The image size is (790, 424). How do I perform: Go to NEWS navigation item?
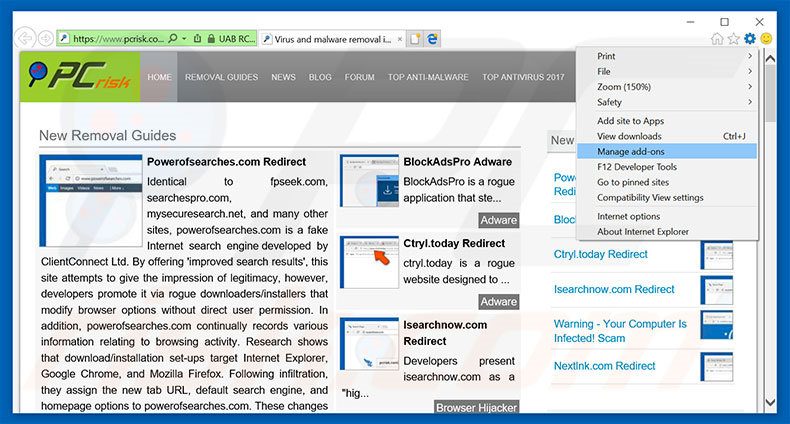[283, 77]
